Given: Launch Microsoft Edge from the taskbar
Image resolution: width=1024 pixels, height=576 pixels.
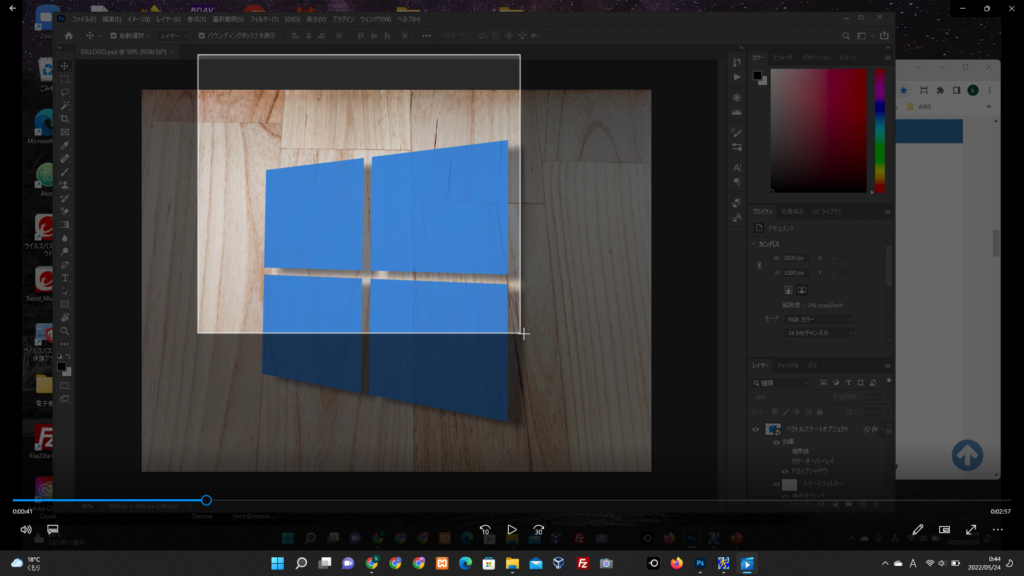Looking at the screenshot, I should pos(466,563).
